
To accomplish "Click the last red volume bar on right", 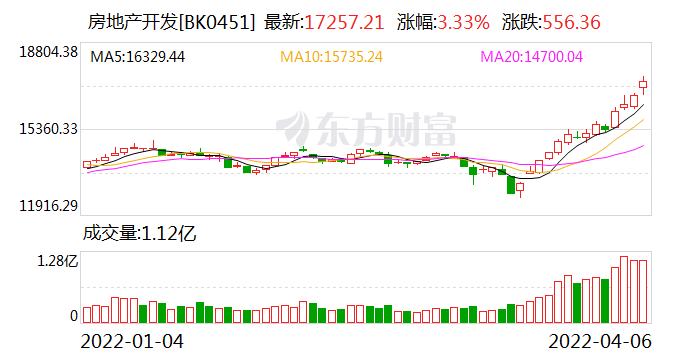I will click(x=643, y=292).
